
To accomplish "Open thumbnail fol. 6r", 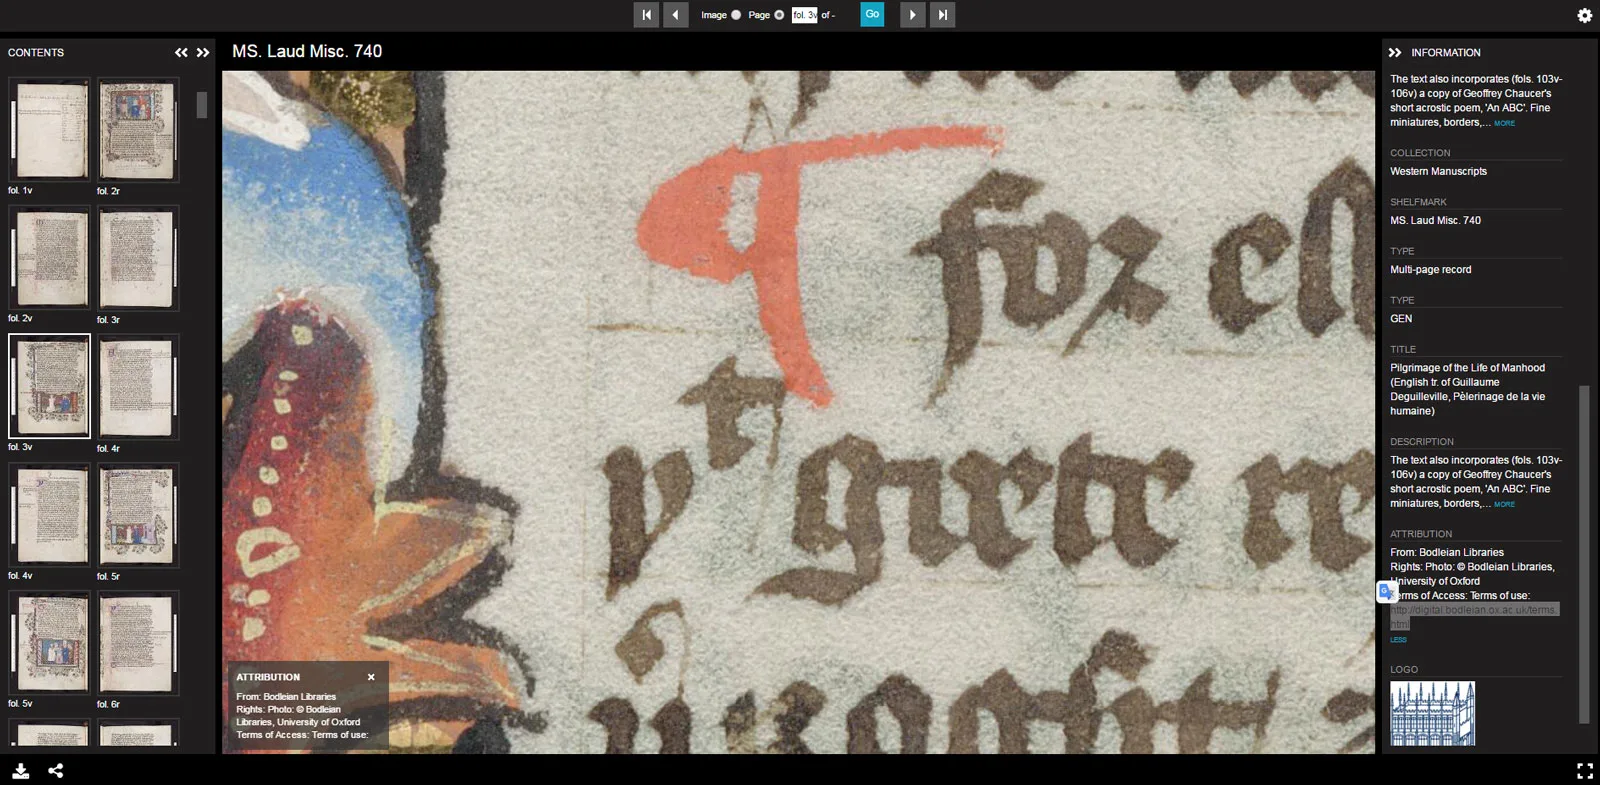I will click(137, 643).
